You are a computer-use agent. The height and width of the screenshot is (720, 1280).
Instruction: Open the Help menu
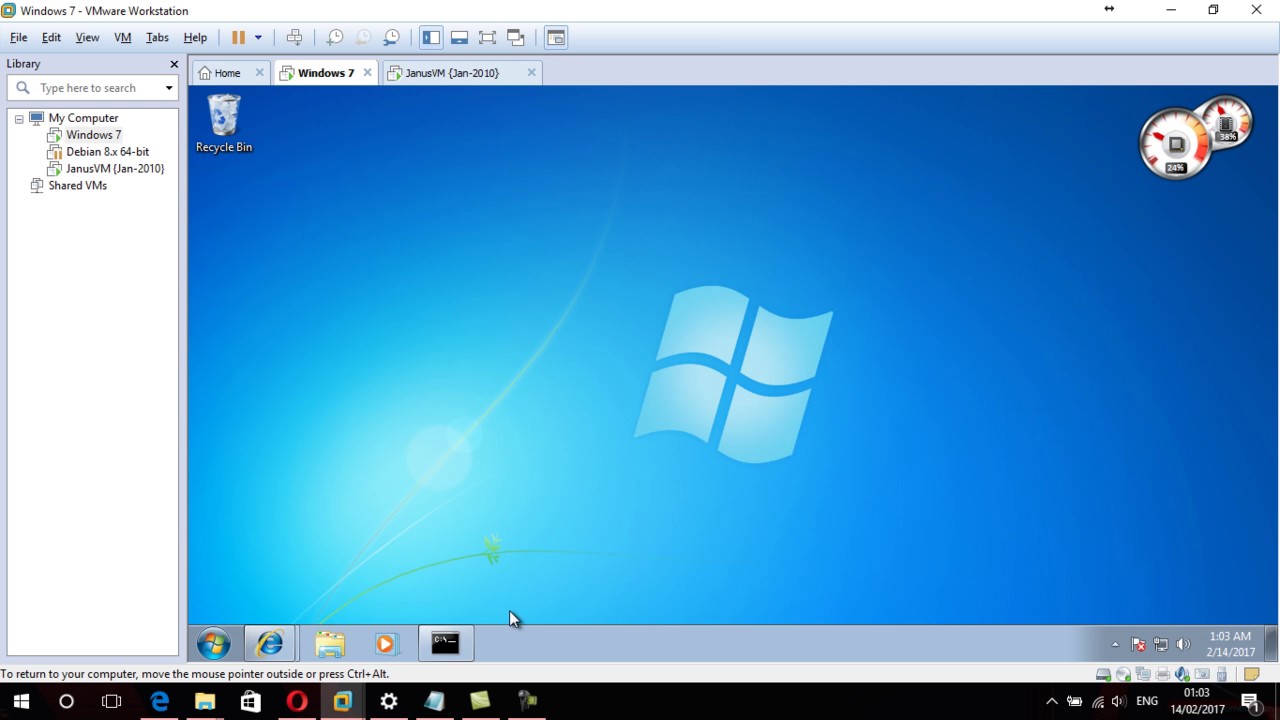(x=195, y=37)
